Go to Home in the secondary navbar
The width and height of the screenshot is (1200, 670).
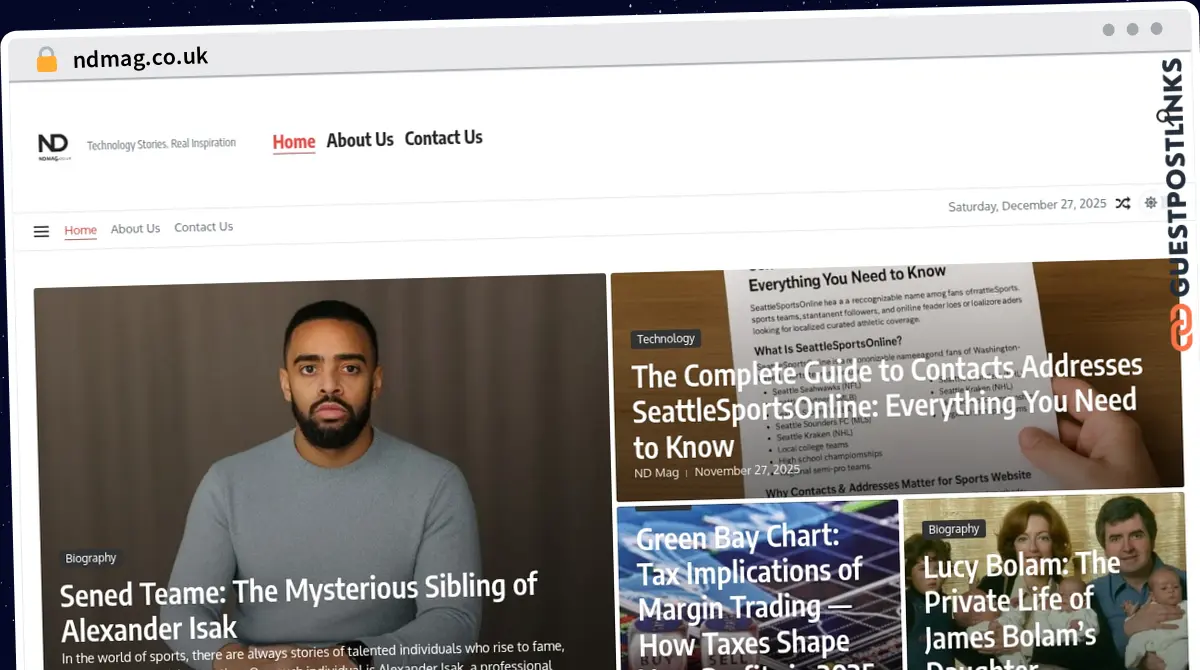click(x=80, y=230)
